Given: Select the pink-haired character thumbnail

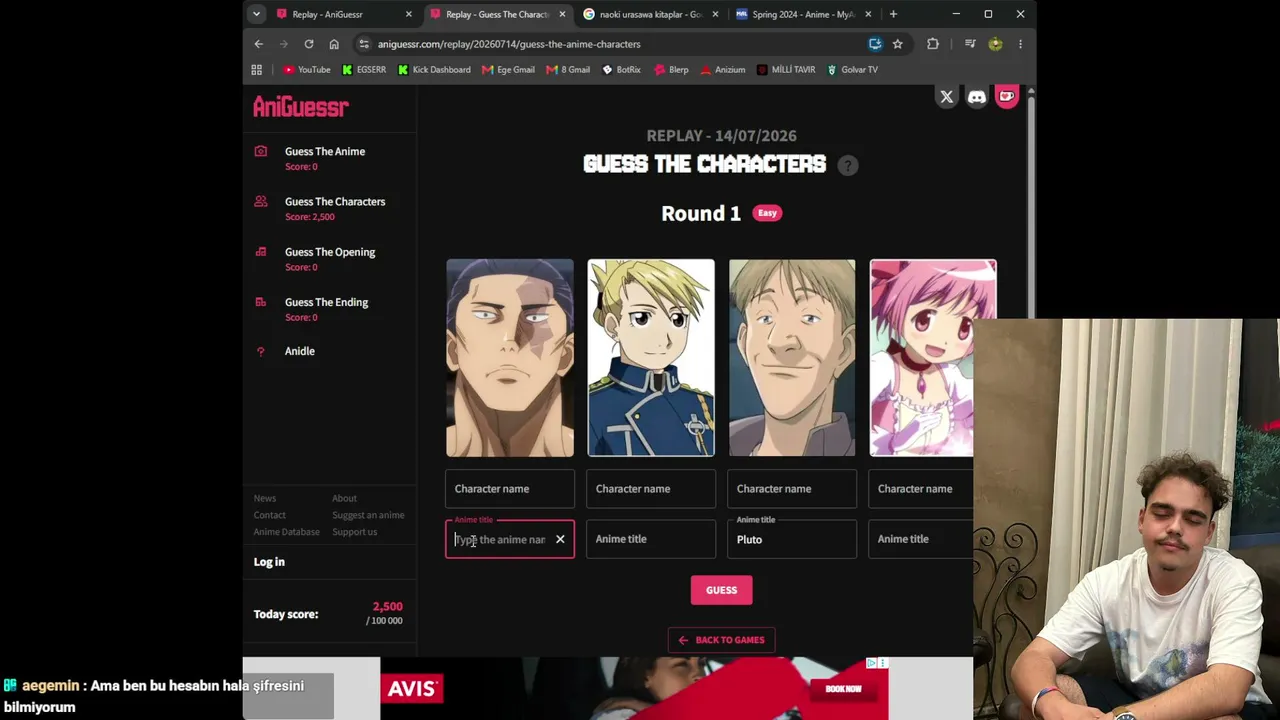Looking at the screenshot, I should (933, 358).
